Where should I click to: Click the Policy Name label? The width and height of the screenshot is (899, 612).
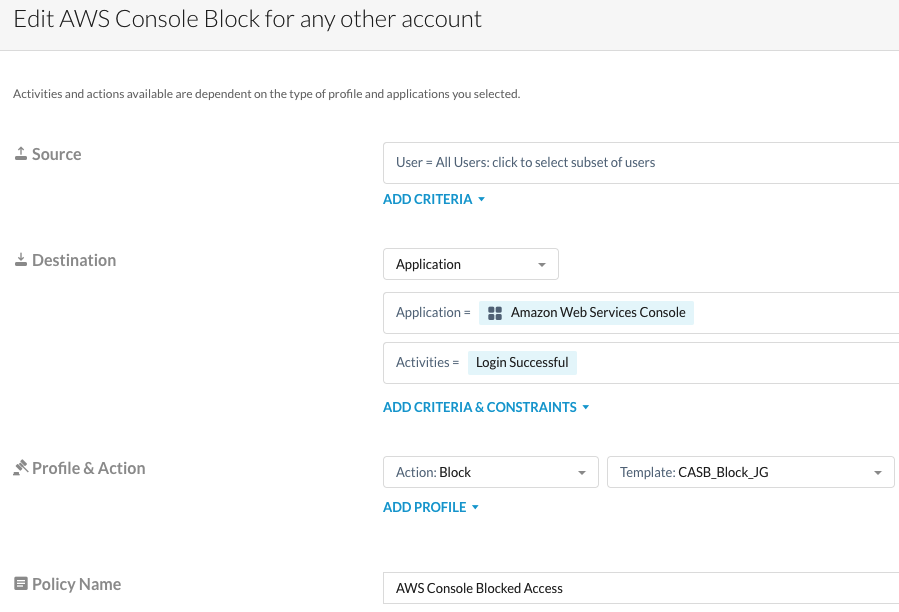pyautogui.click(x=77, y=584)
